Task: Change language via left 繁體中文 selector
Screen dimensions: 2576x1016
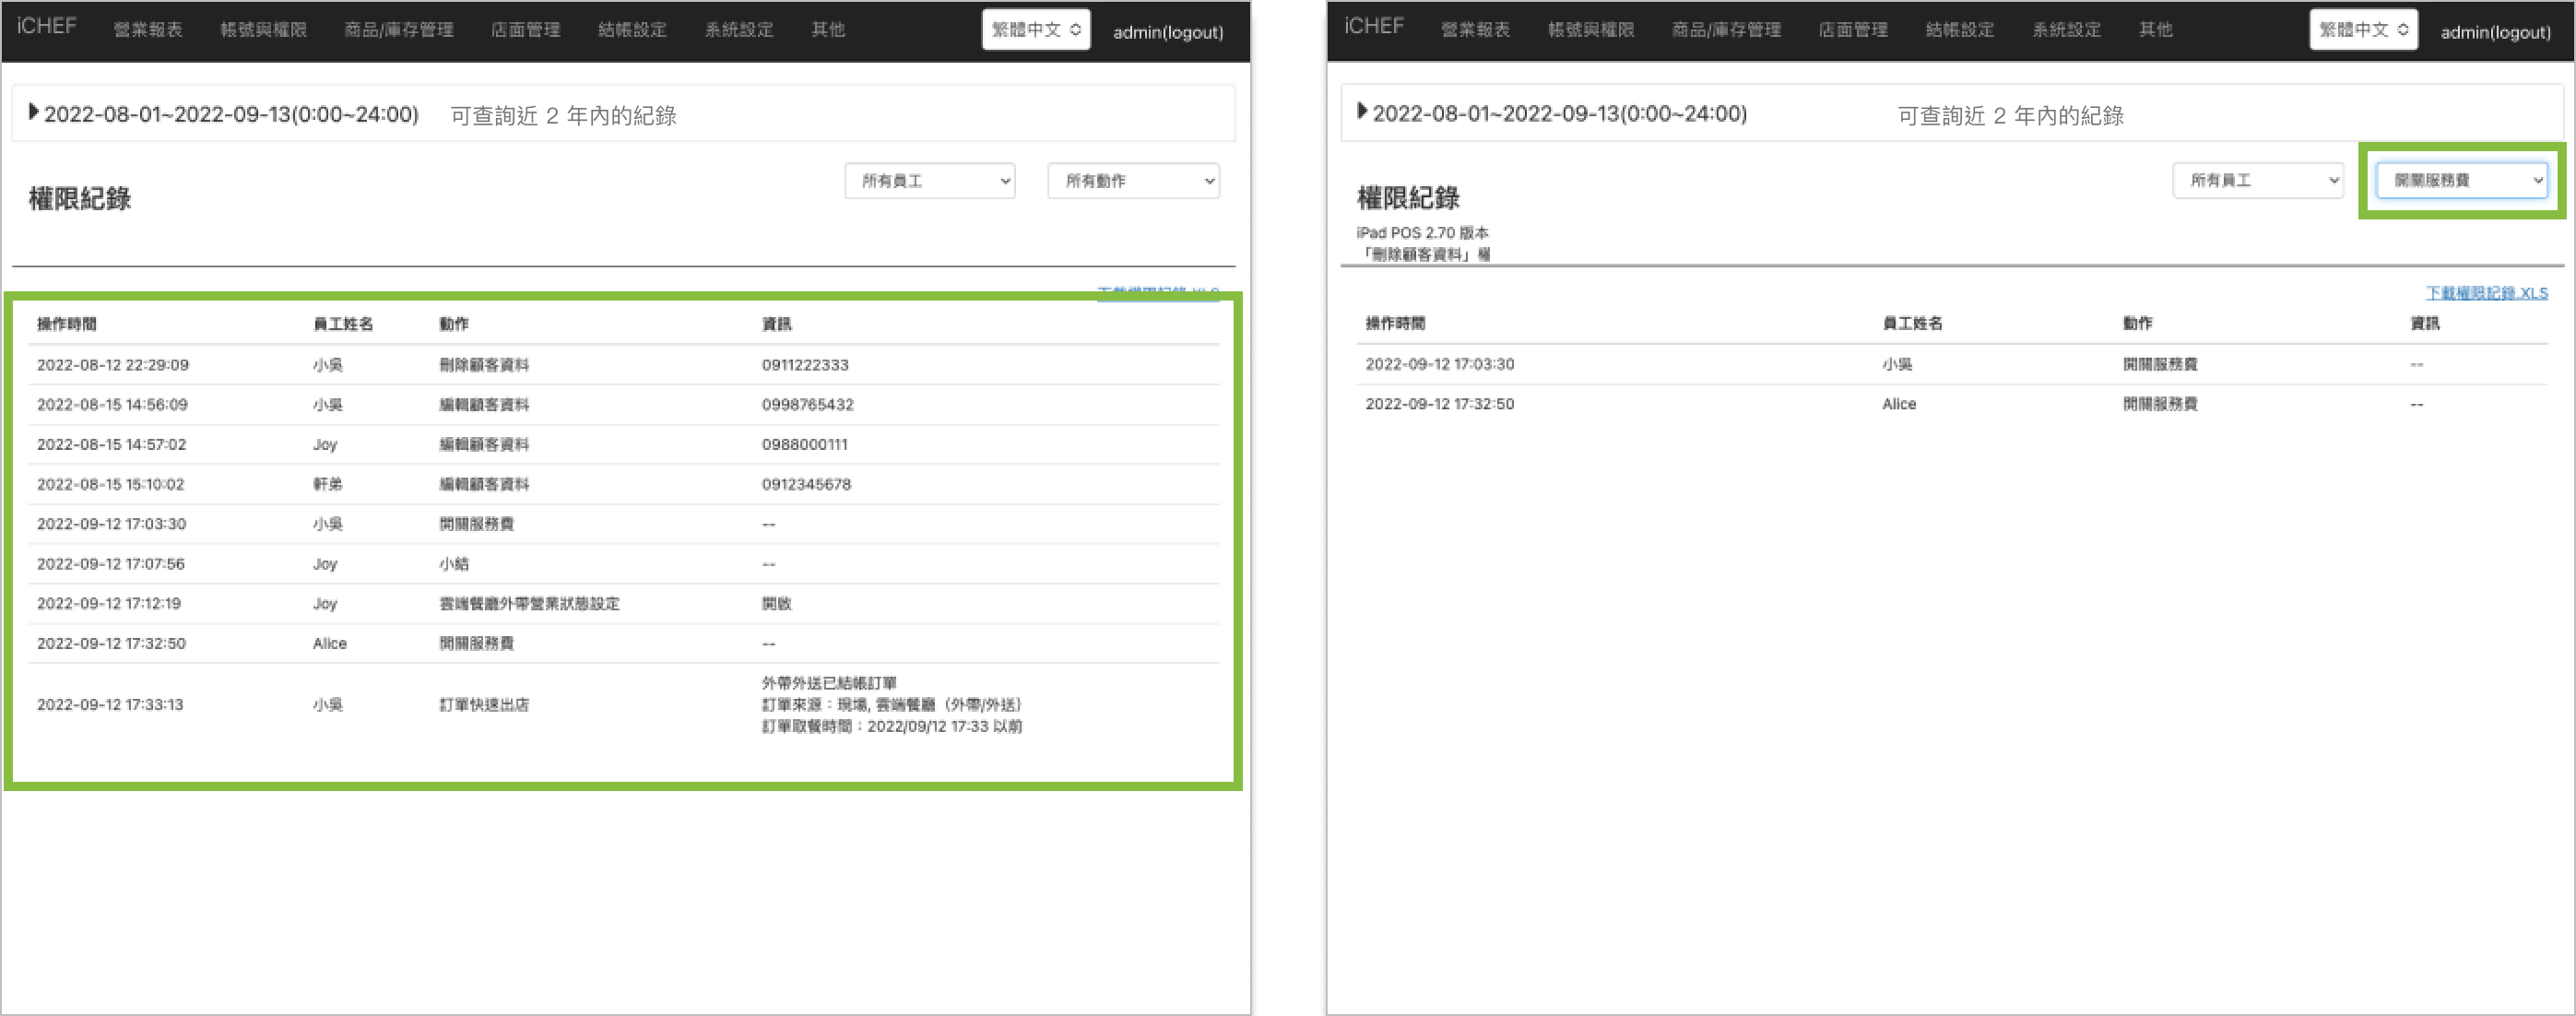Action: (1035, 30)
